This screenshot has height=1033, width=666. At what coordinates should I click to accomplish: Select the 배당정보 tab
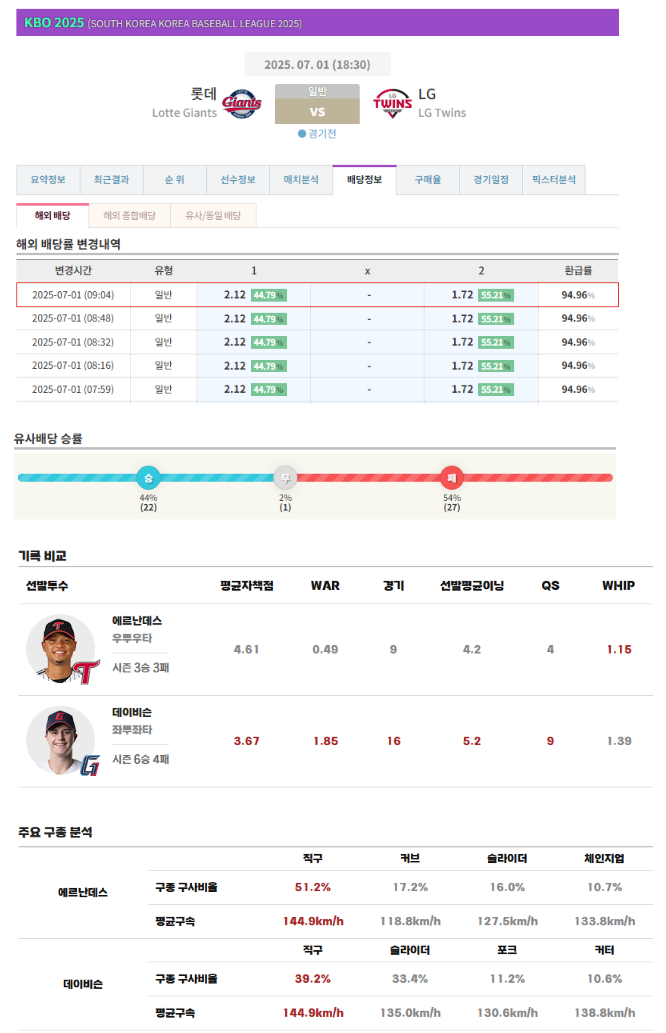(x=364, y=180)
